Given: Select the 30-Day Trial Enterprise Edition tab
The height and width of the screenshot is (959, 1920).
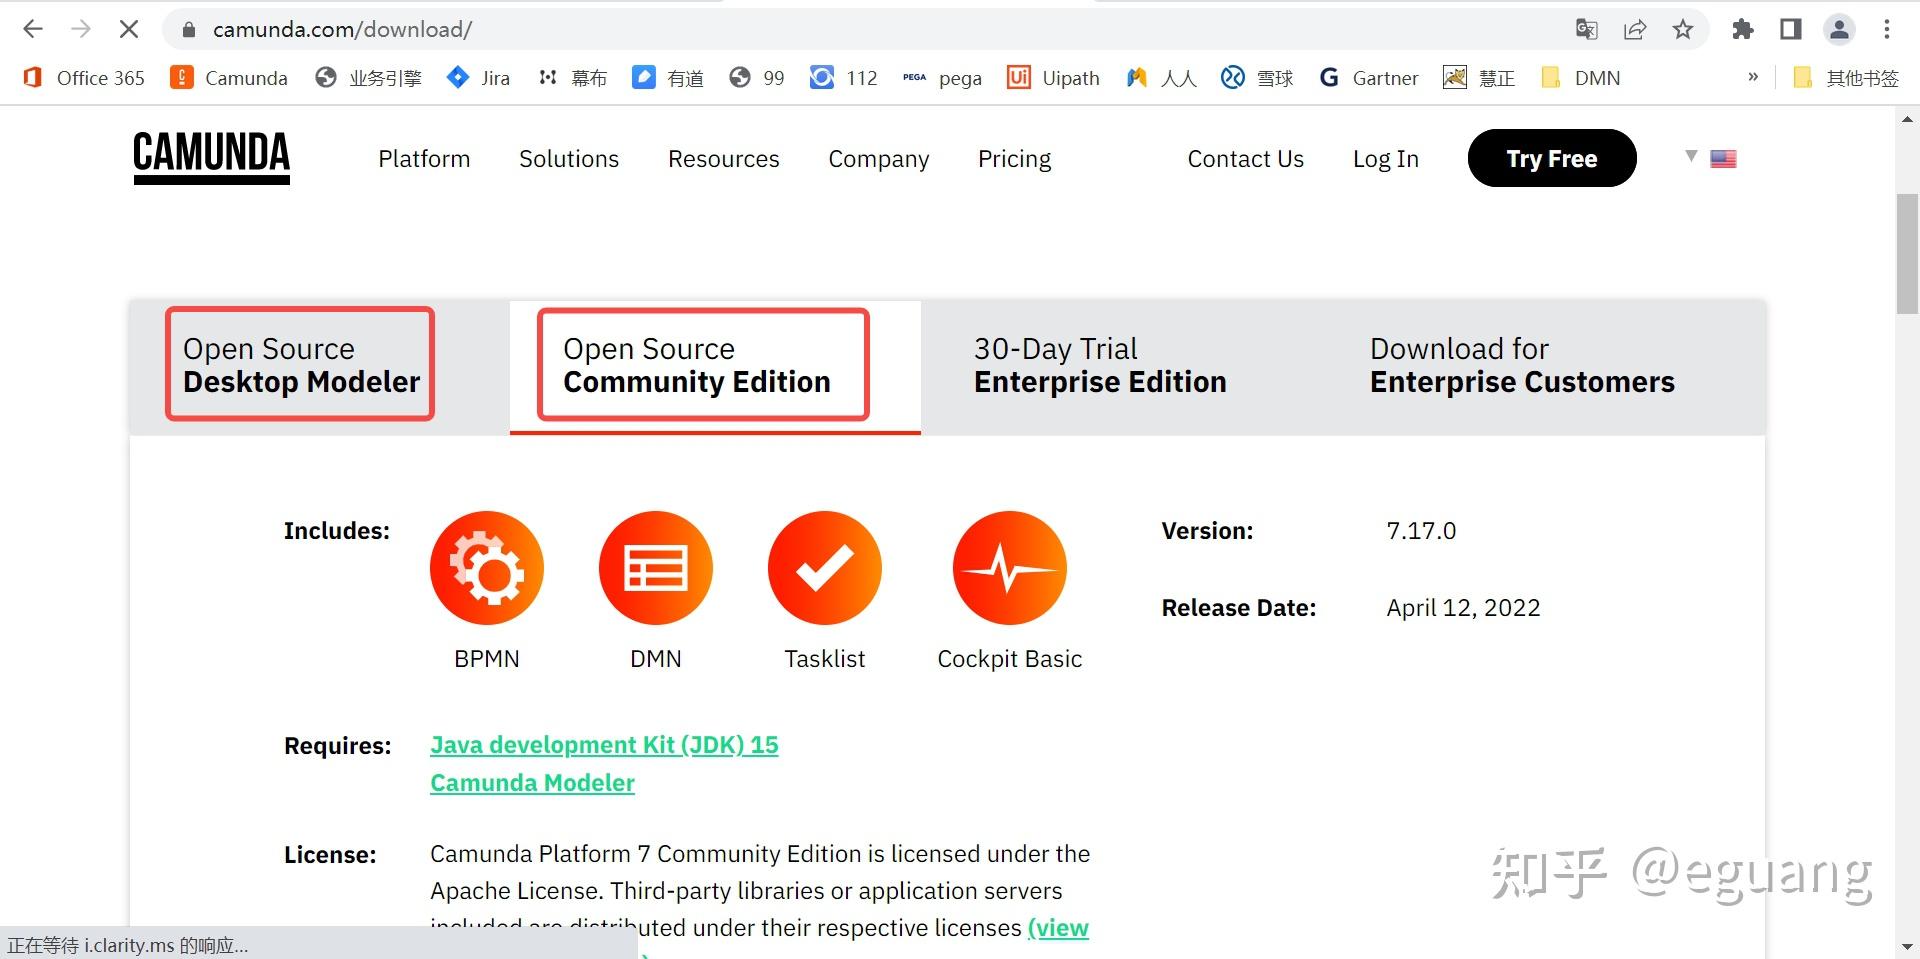Looking at the screenshot, I should pos(1100,365).
